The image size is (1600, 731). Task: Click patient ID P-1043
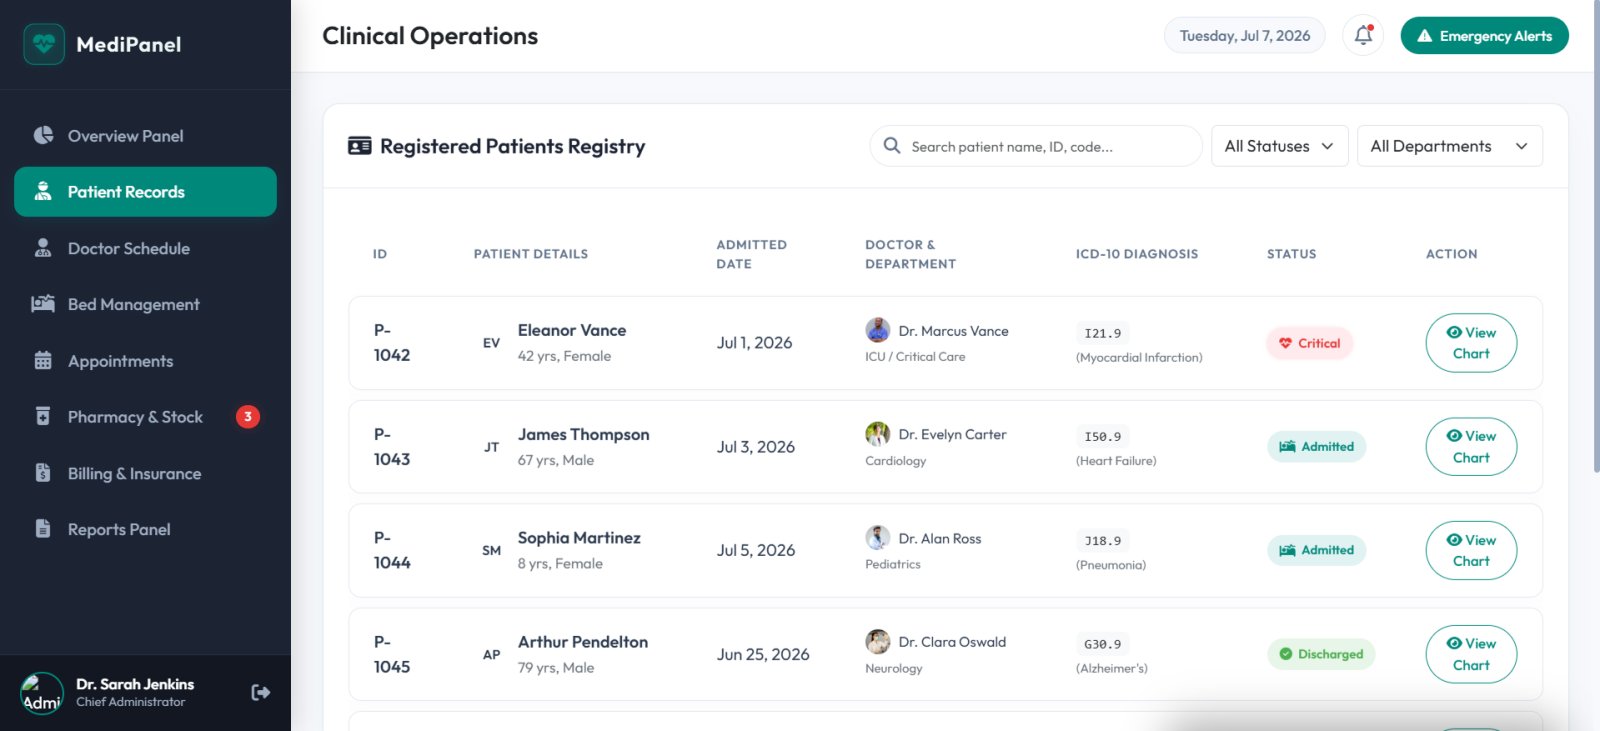pos(392,447)
